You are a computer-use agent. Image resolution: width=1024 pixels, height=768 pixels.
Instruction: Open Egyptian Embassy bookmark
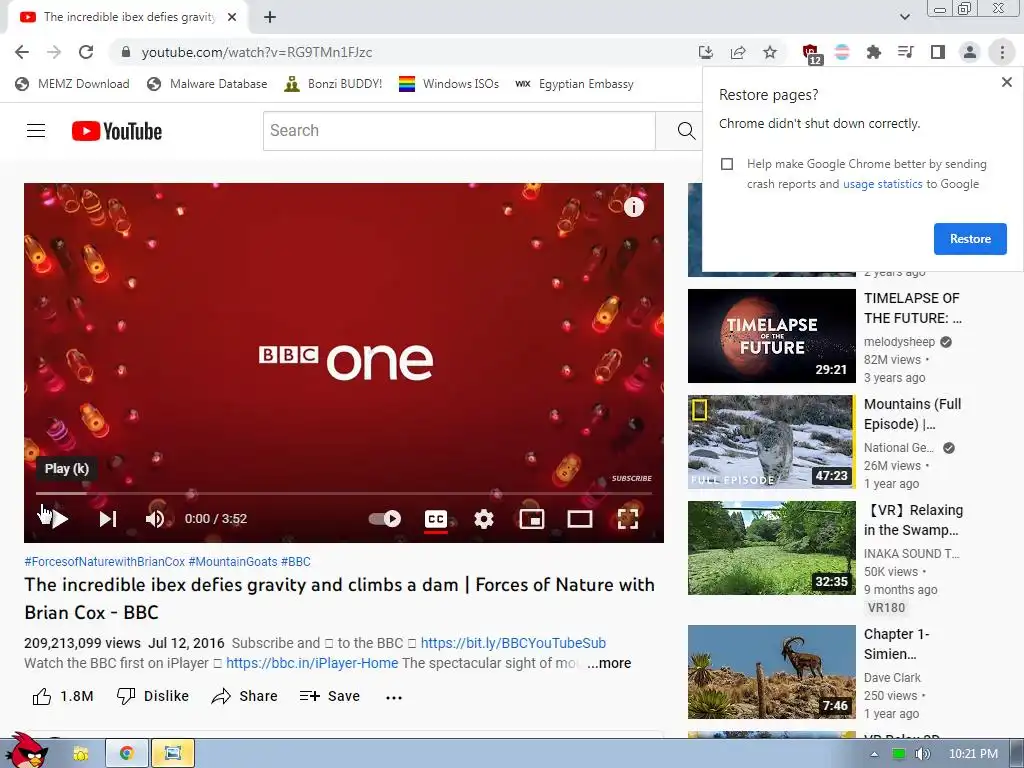pyautogui.click(x=574, y=84)
